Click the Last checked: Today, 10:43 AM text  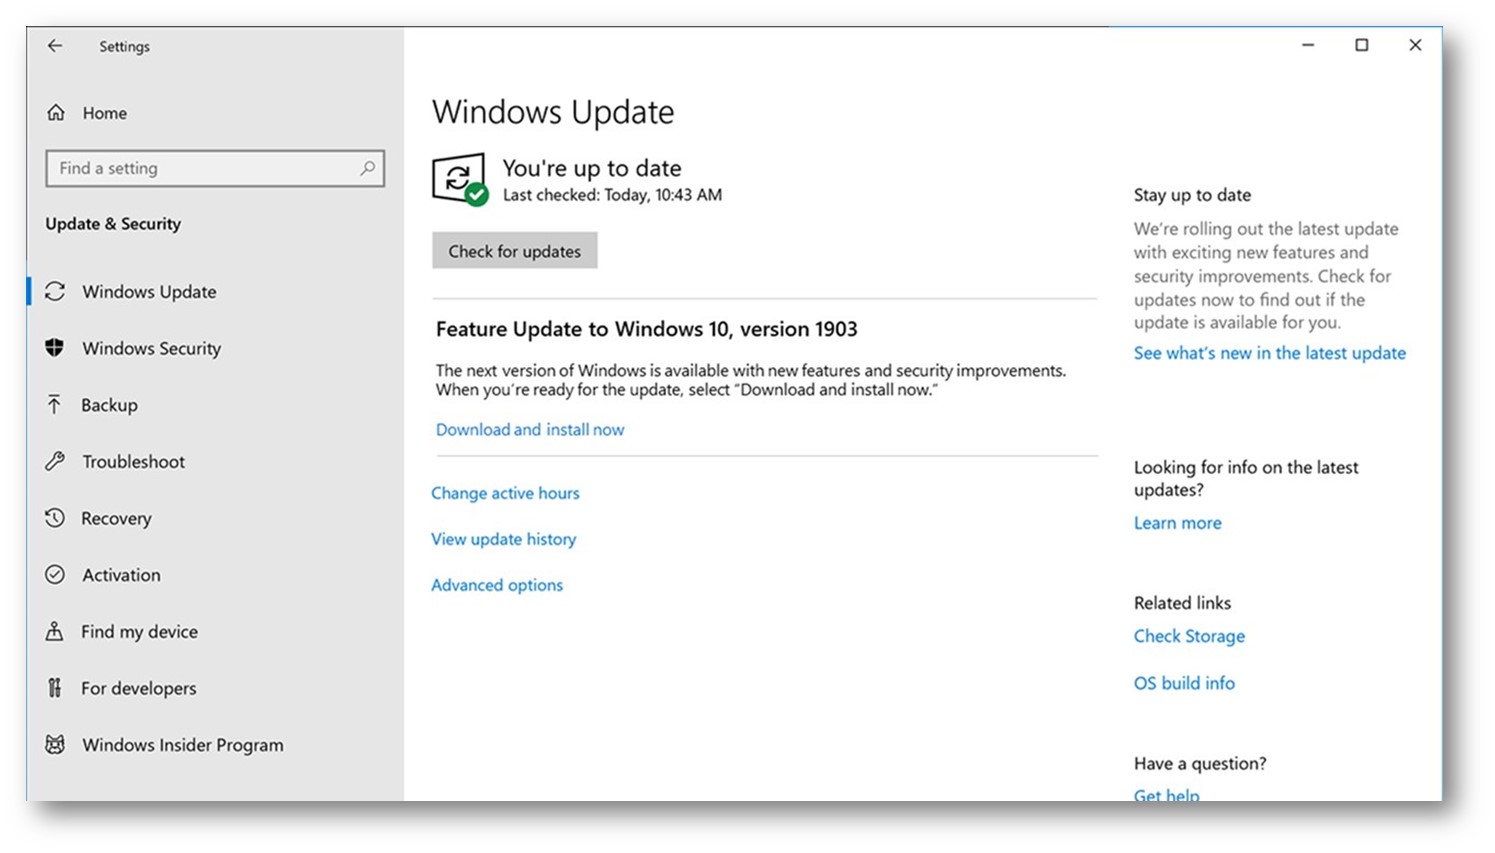[x=612, y=195]
